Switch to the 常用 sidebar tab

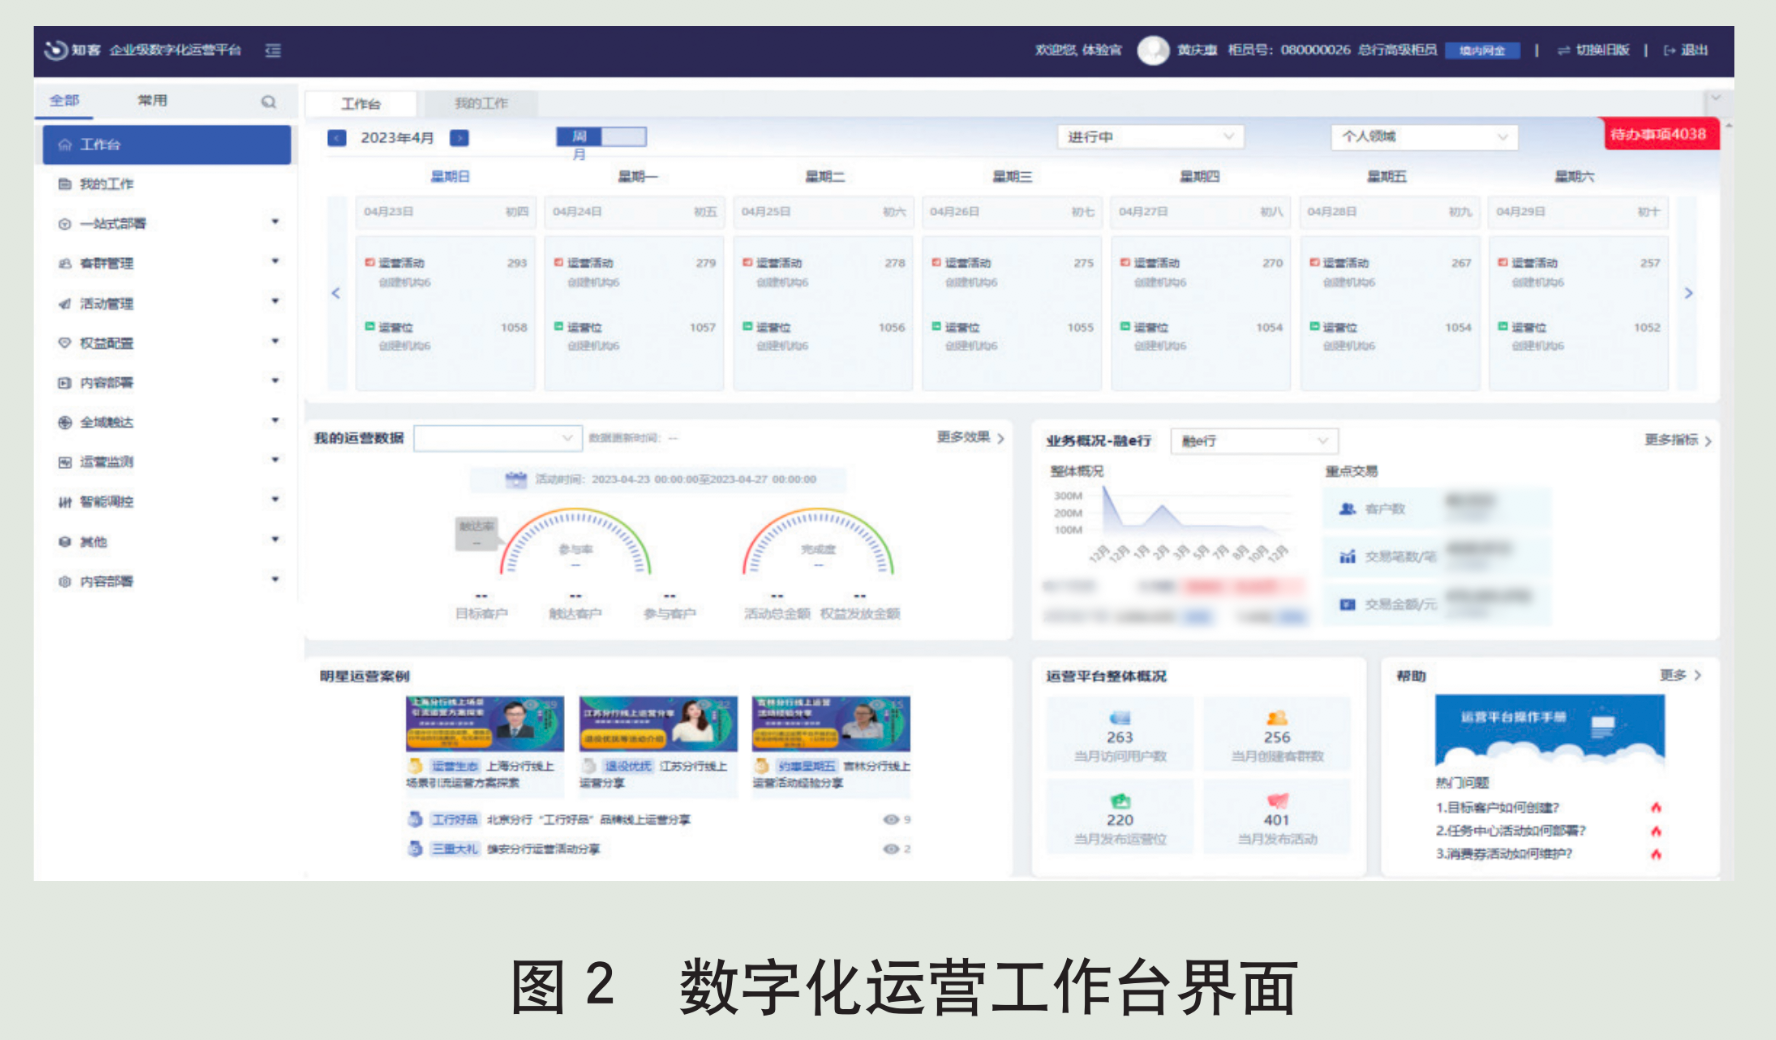[152, 101]
